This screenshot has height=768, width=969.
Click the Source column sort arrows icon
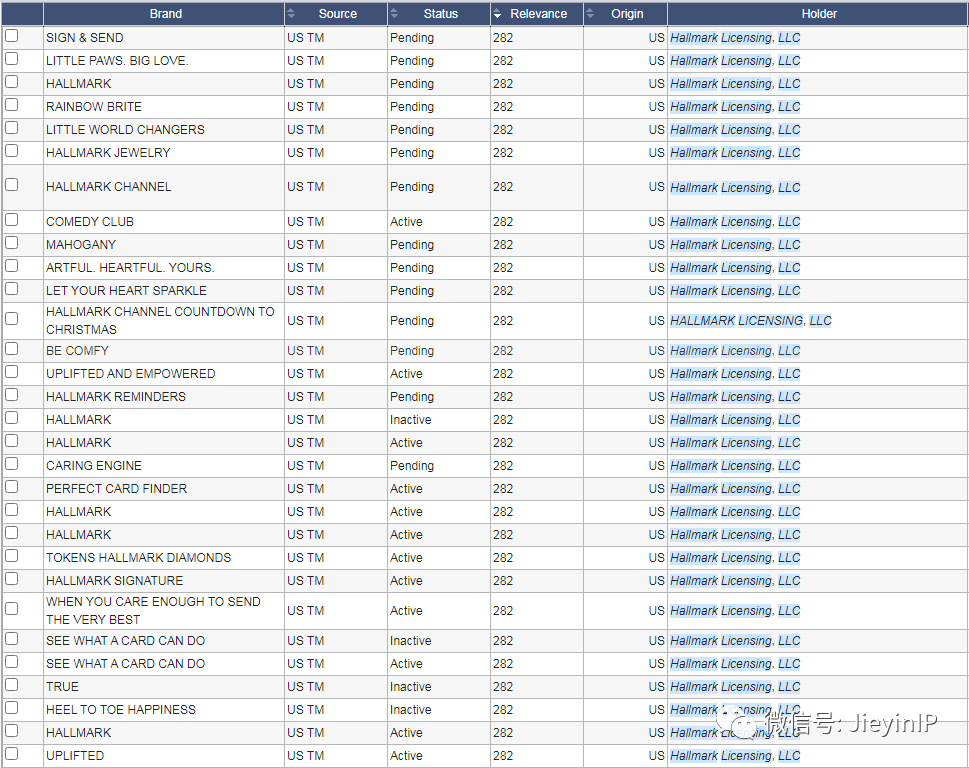[x=291, y=14]
